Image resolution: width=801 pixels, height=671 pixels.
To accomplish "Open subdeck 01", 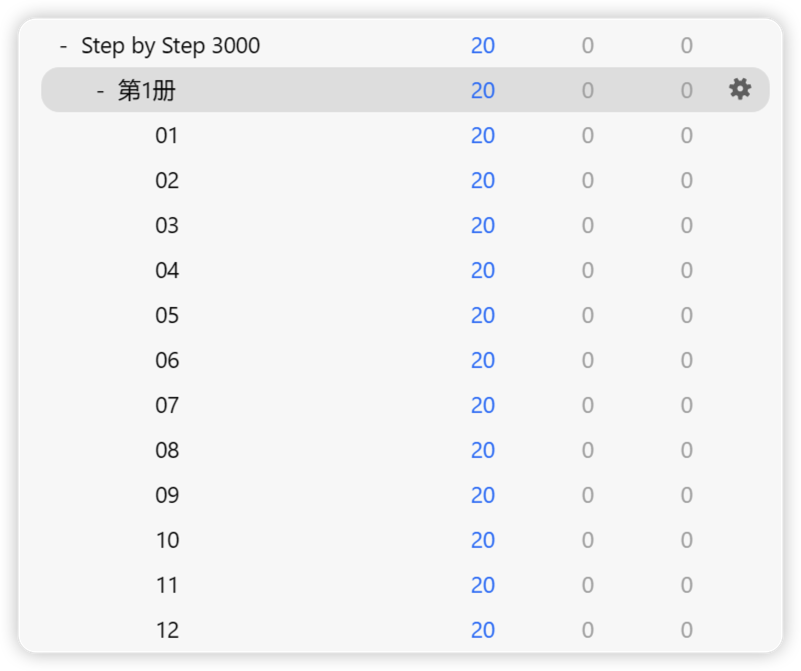I will coord(167,135).
